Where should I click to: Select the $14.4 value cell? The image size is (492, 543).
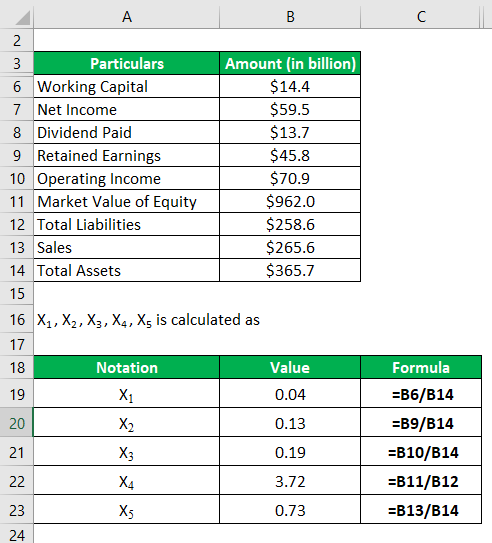(x=290, y=87)
